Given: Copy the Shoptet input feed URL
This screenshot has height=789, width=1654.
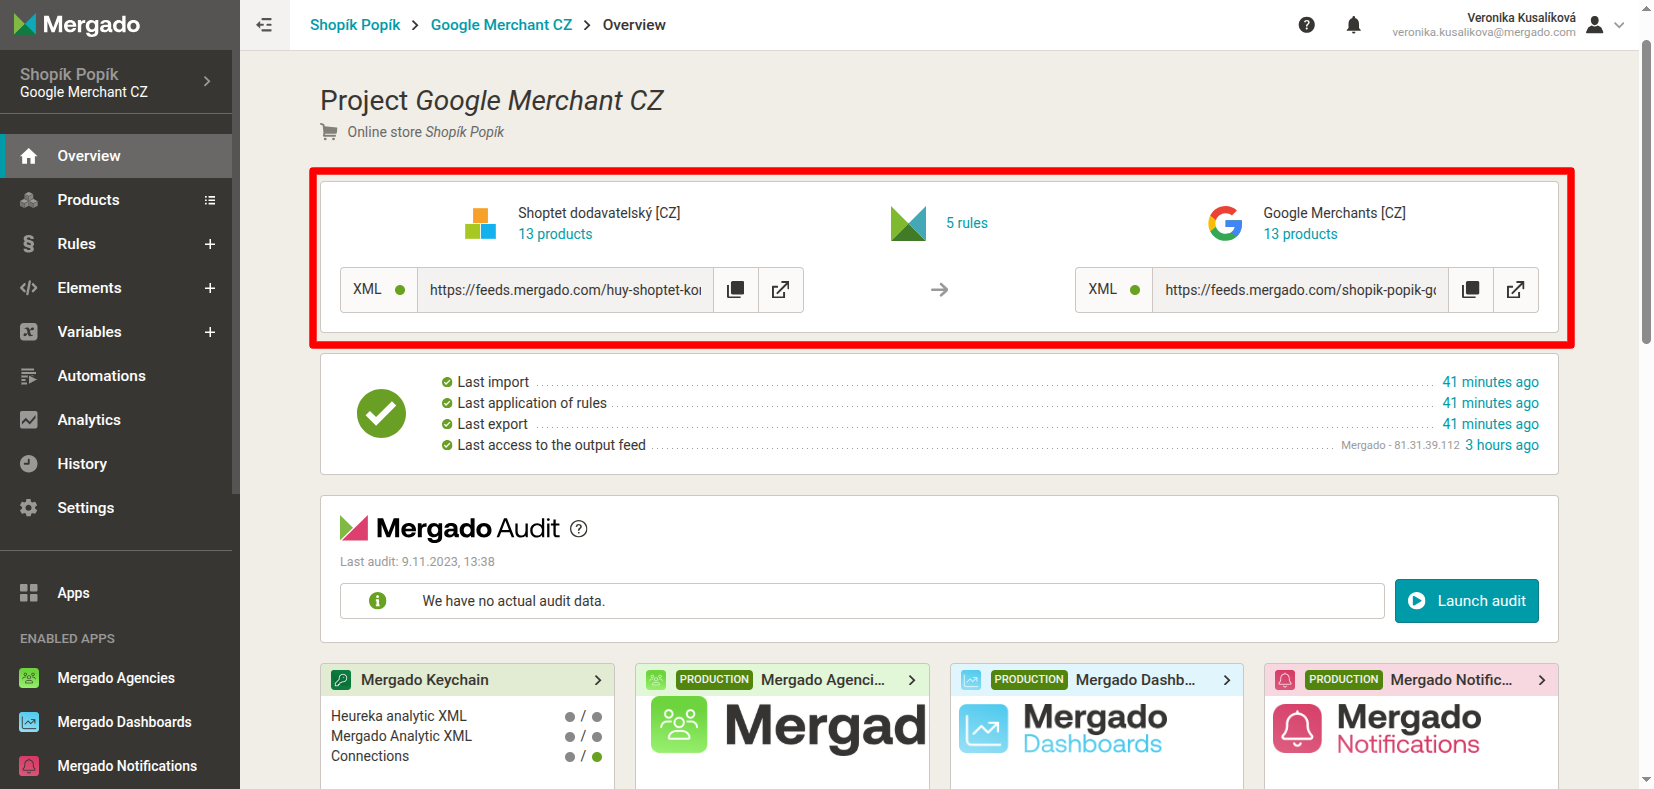Looking at the screenshot, I should click(x=735, y=290).
